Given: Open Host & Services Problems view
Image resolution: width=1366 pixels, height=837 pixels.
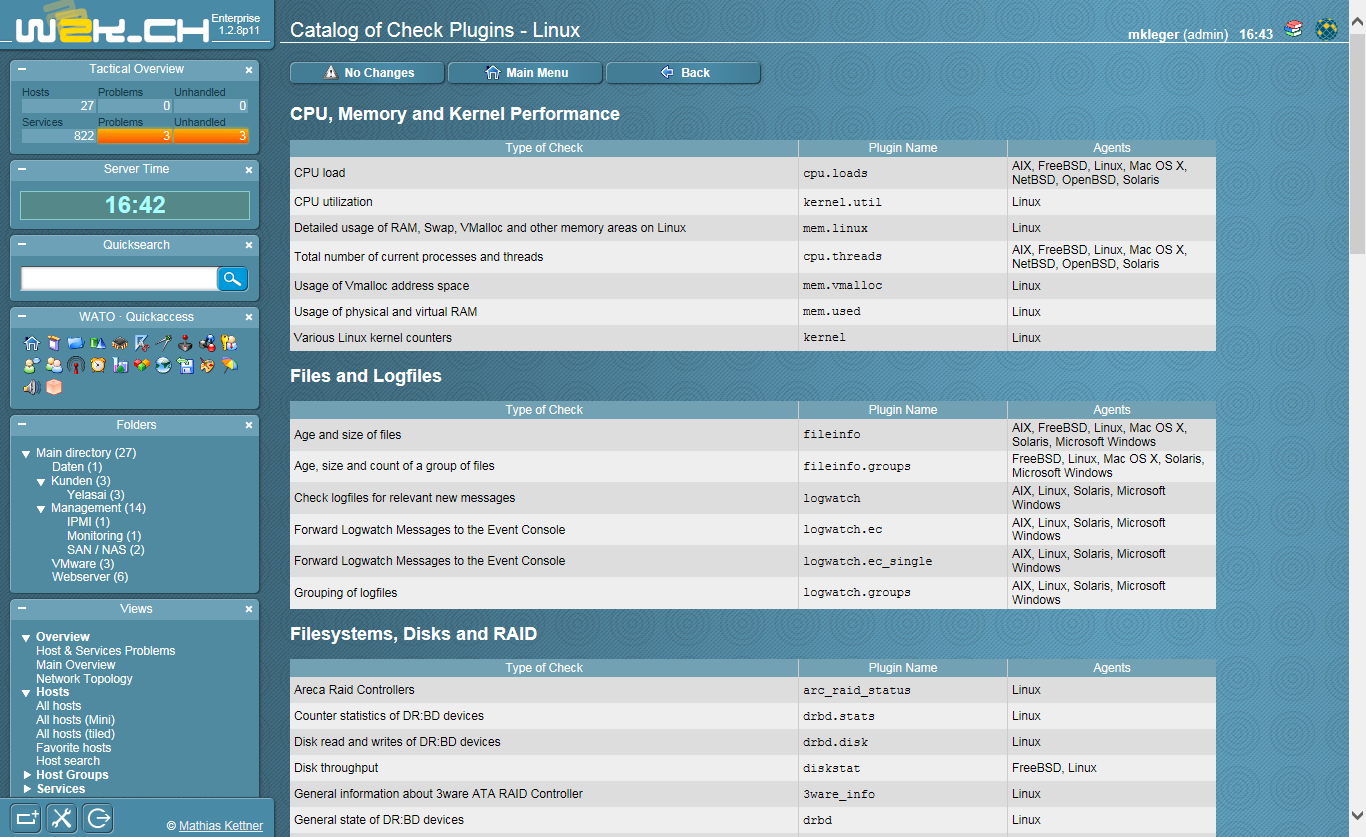Looking at the screenshot, I should (x=105, y=651).
